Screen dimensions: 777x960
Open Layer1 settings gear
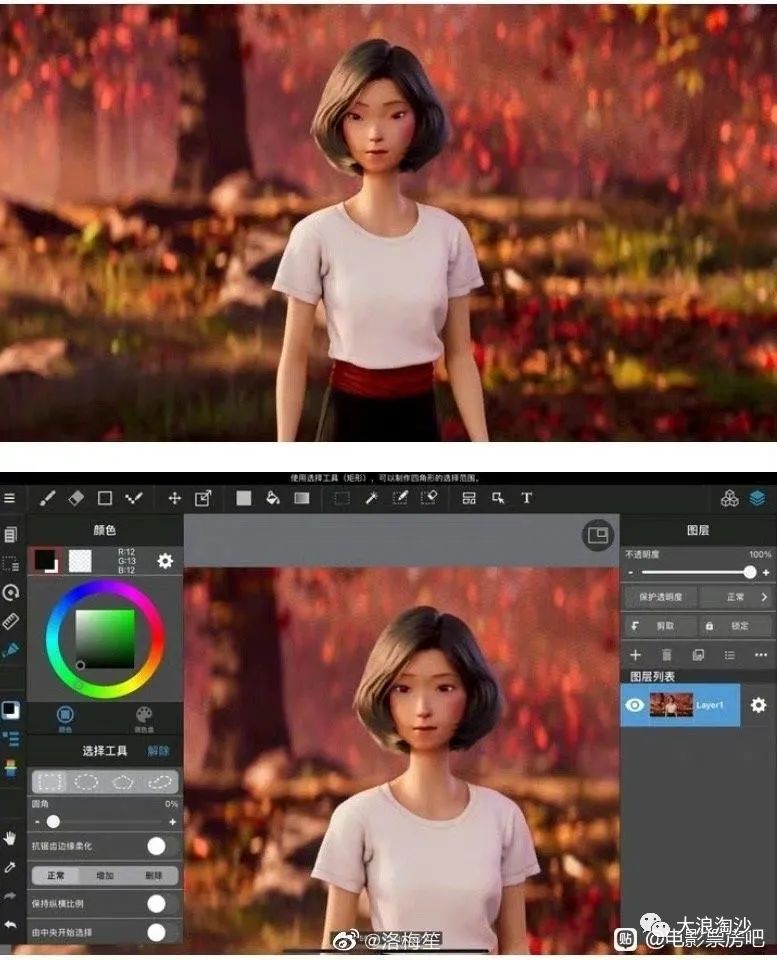click(x=758, y=705)
